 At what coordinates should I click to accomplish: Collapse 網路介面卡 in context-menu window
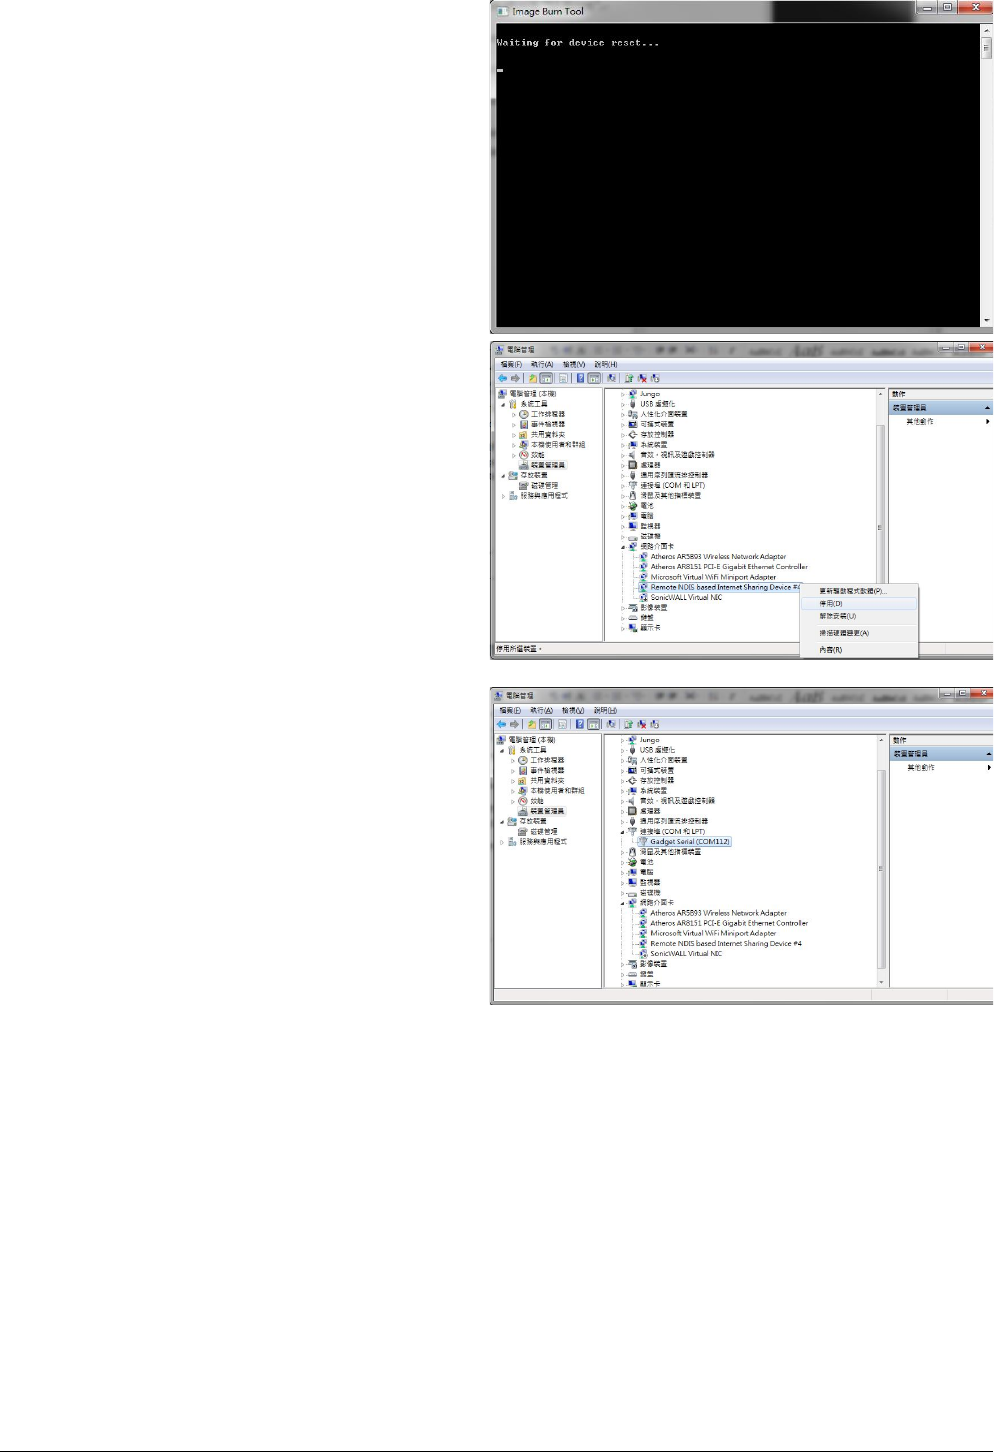click(622, 546)
